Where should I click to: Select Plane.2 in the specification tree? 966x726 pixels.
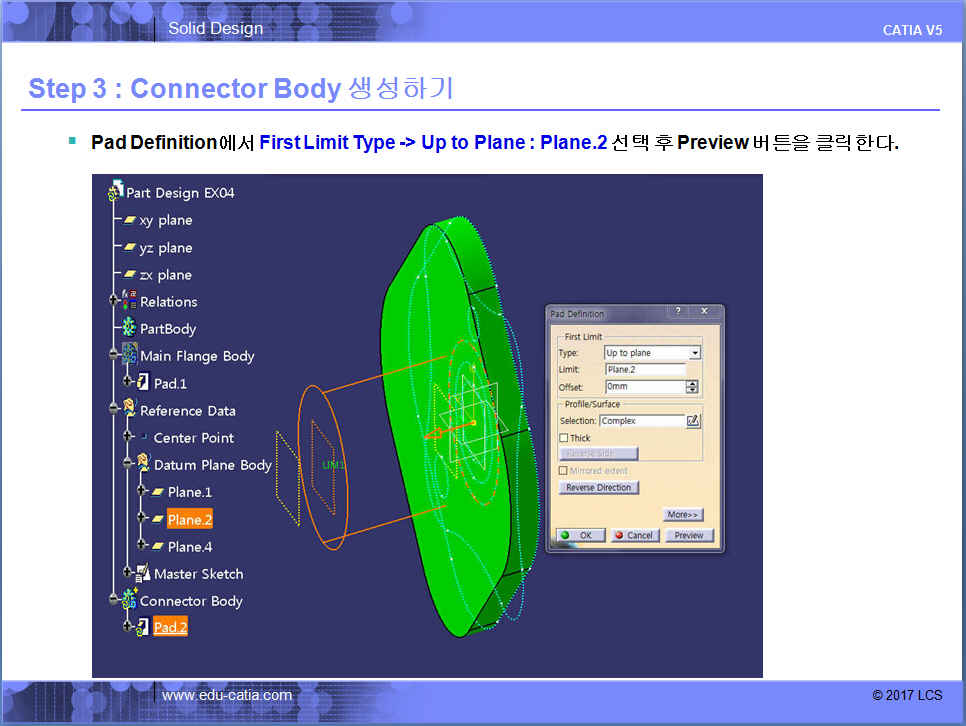(x=189, y=519)
